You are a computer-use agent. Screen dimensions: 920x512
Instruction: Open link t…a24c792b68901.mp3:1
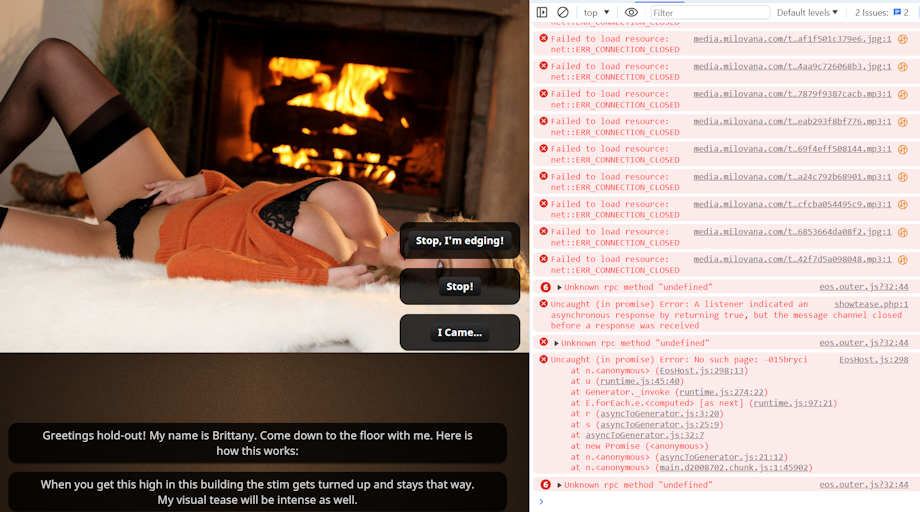click(x=792, y=177)
